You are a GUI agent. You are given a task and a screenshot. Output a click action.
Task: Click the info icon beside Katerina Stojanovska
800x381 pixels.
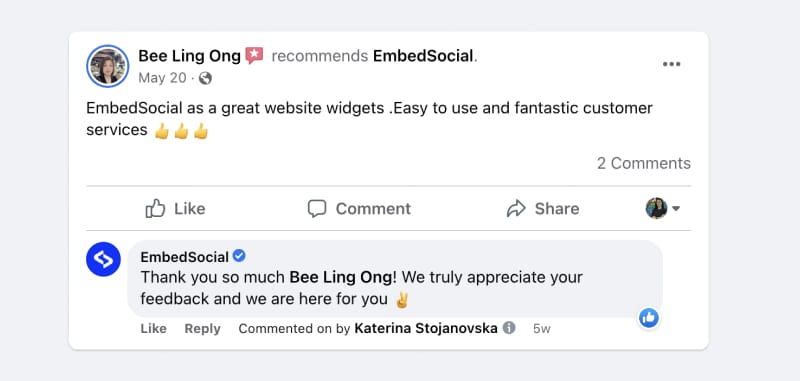509,328
